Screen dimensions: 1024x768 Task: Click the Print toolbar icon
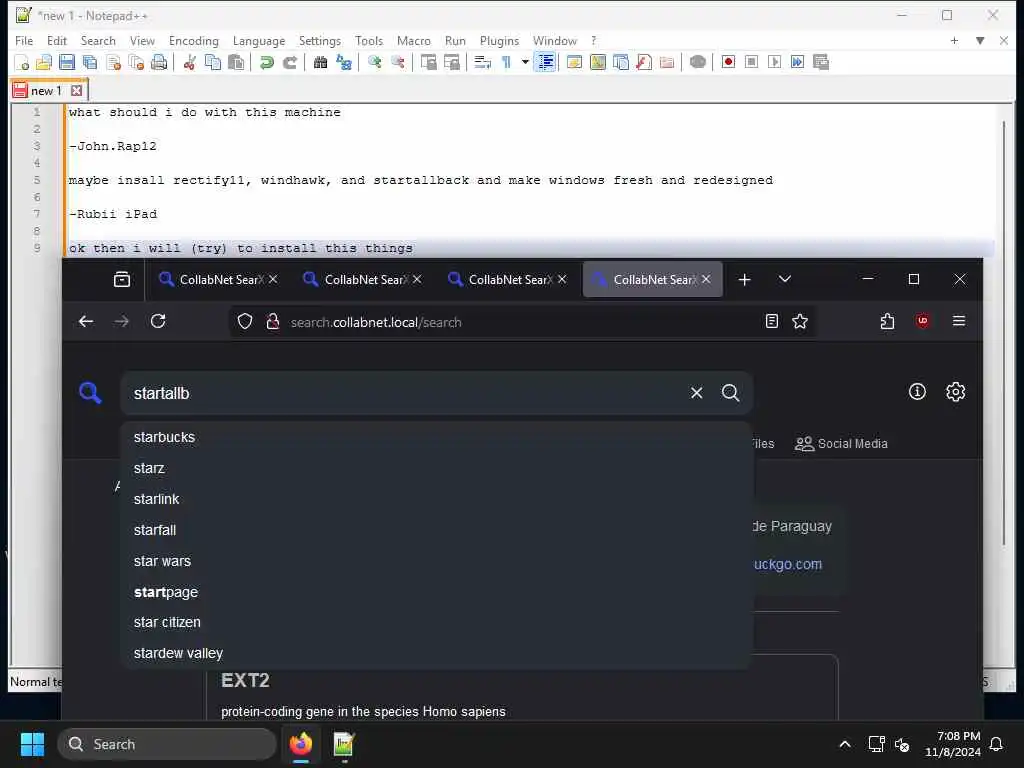pyautogui.click(x=159, y=63)
